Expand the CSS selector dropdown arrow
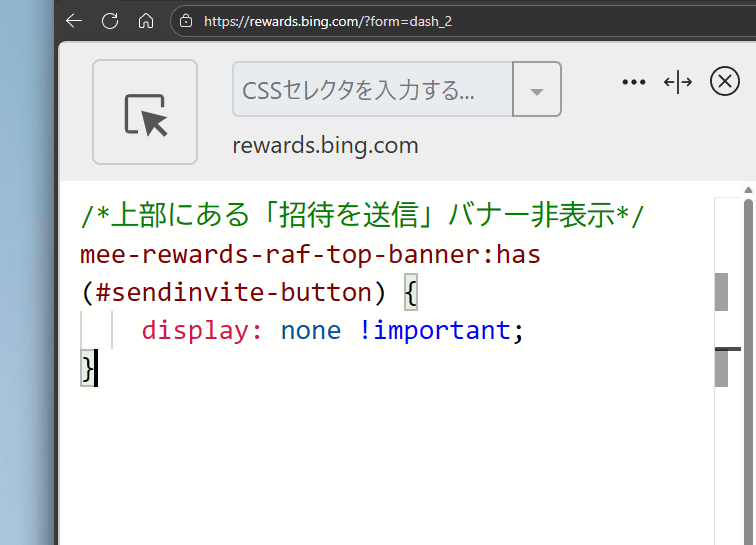Screen dimensions: 756x545 click(537, 91)
